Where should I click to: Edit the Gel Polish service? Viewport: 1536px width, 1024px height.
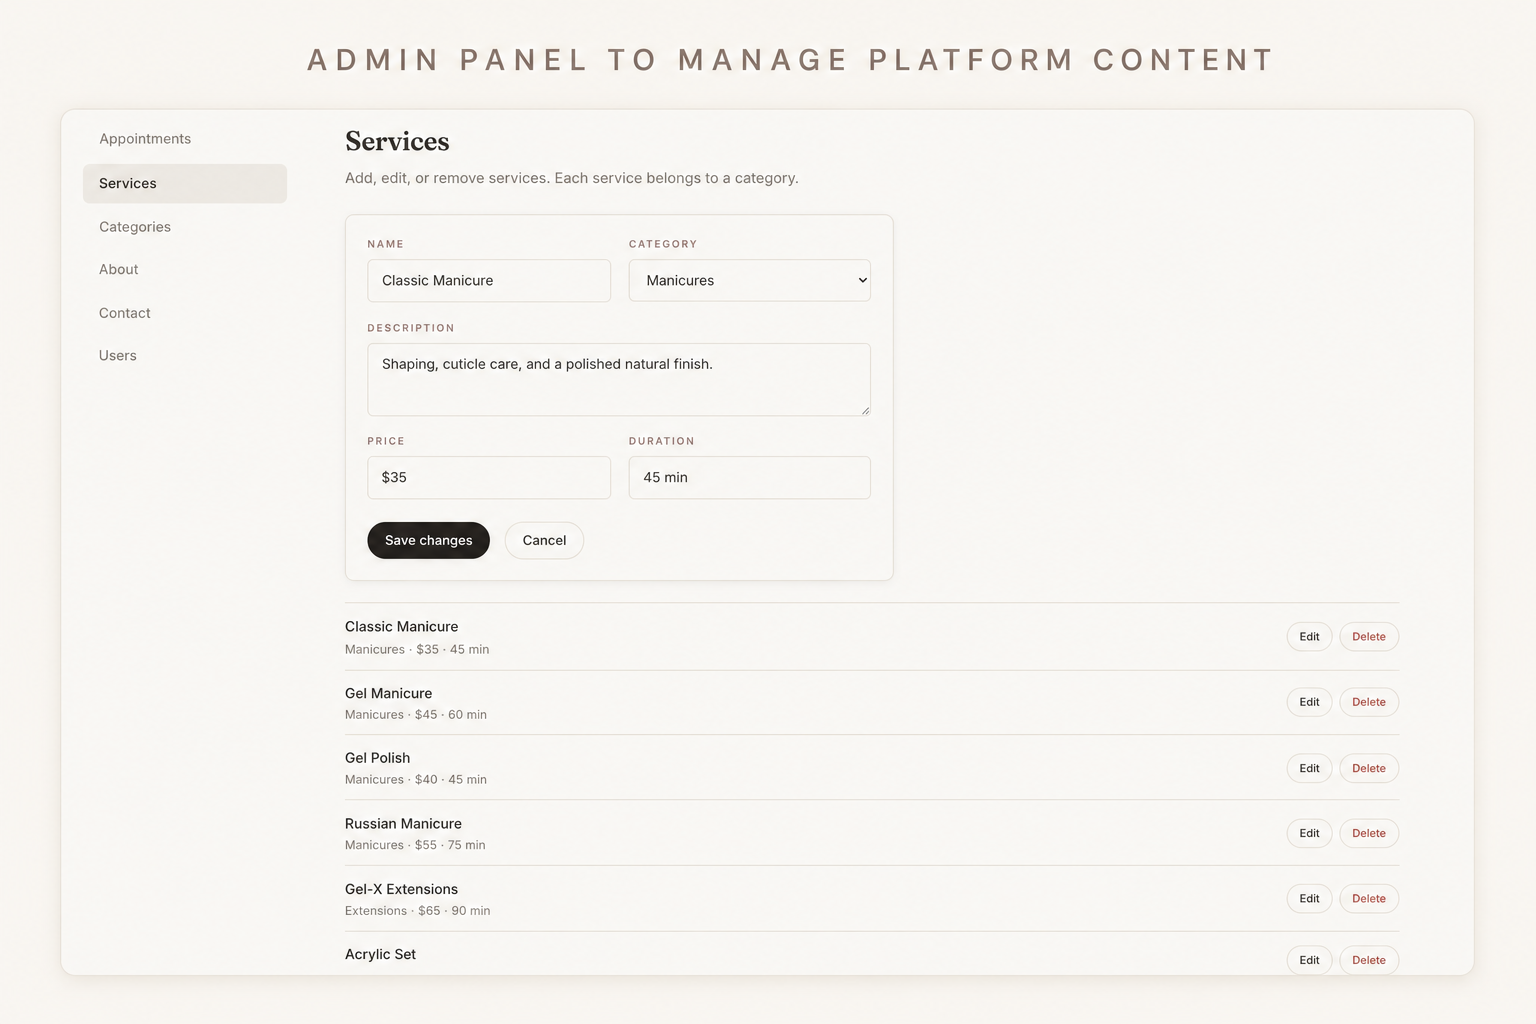(1309, 768)
